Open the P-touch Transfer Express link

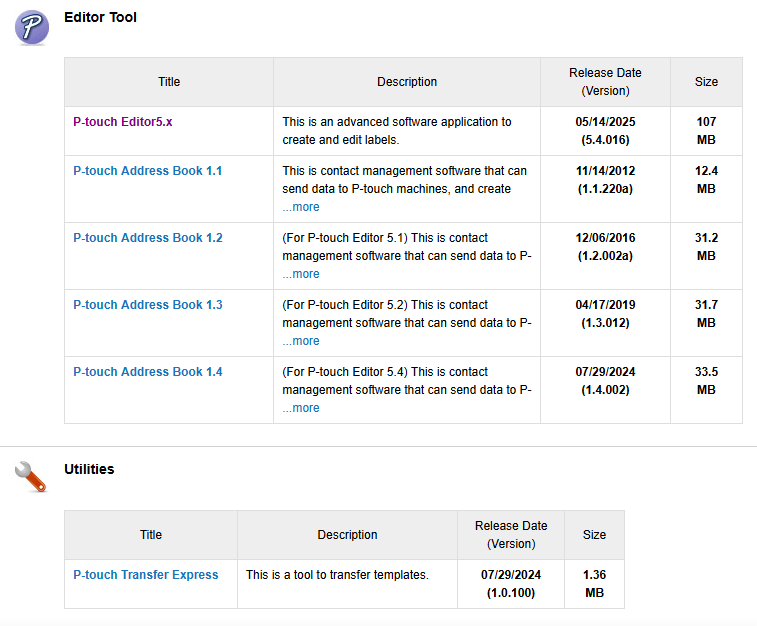coord(145,575)
